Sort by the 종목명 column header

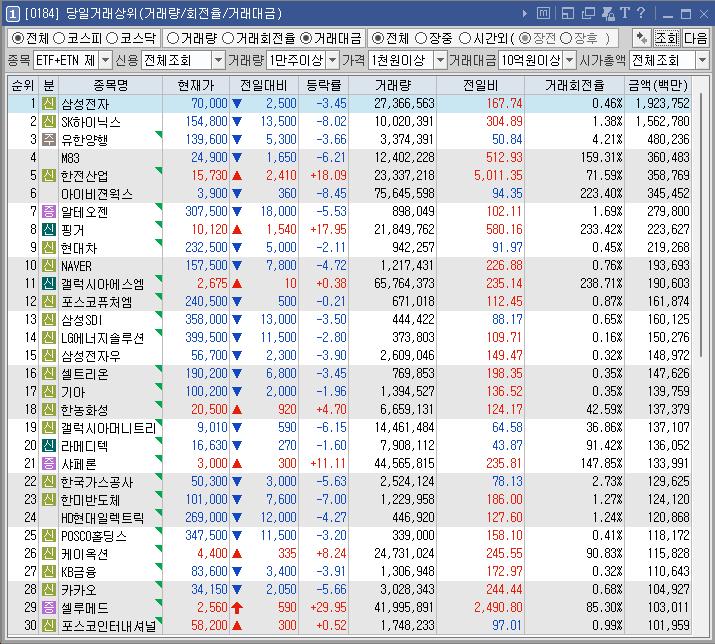pyautogui.click(x=110, y=85)
